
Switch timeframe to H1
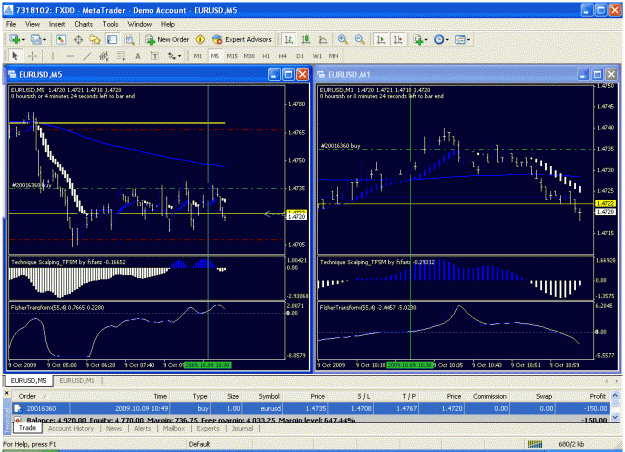click(x=266, y=56)
